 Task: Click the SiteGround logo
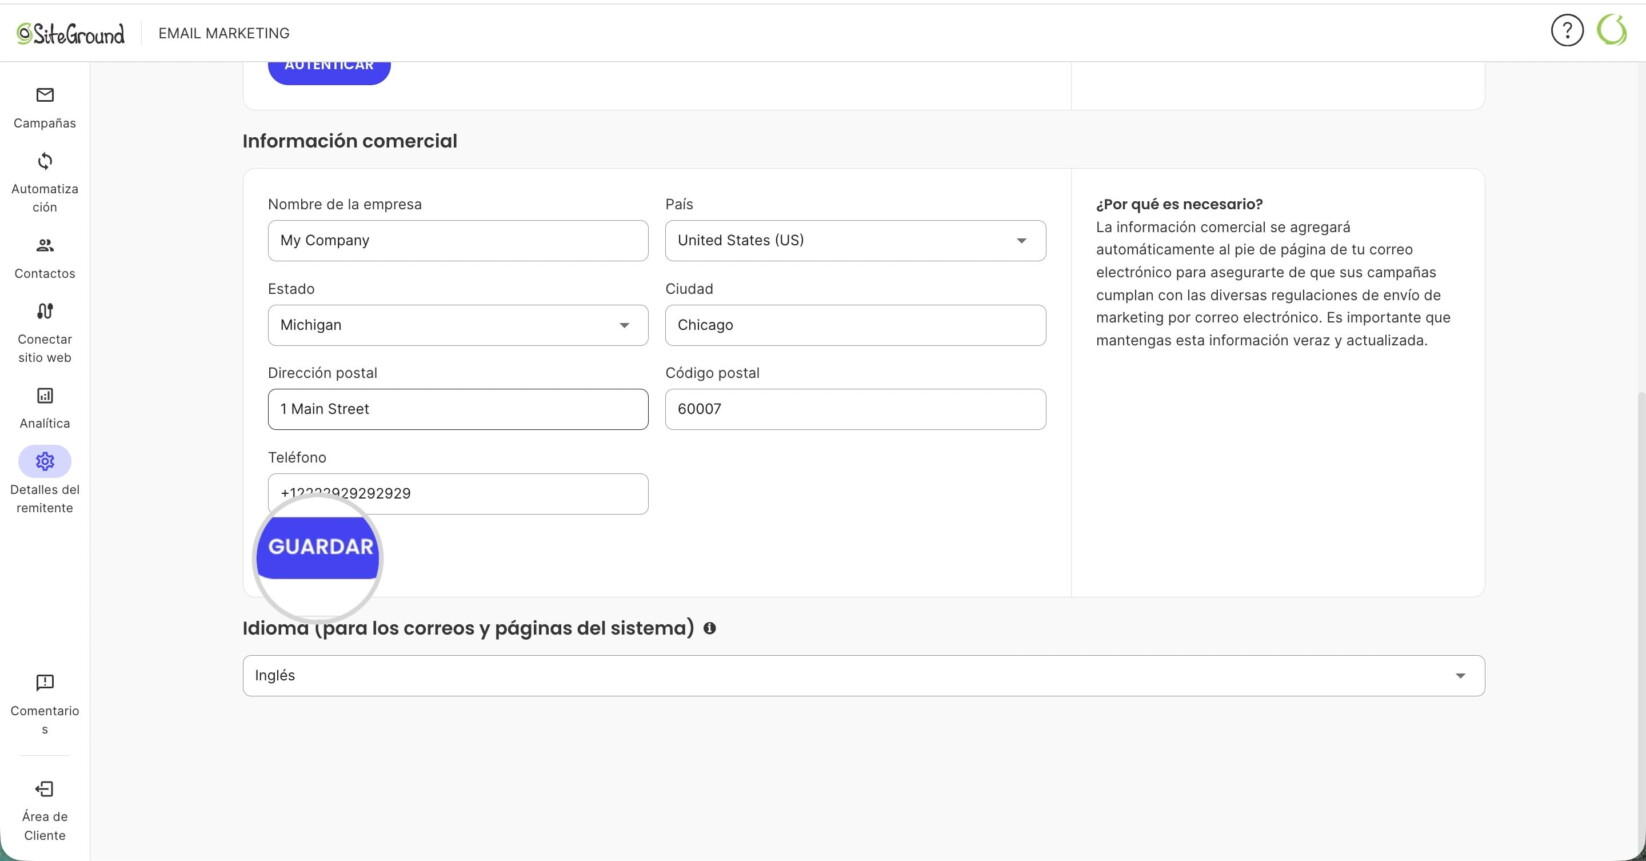(71, 33)
